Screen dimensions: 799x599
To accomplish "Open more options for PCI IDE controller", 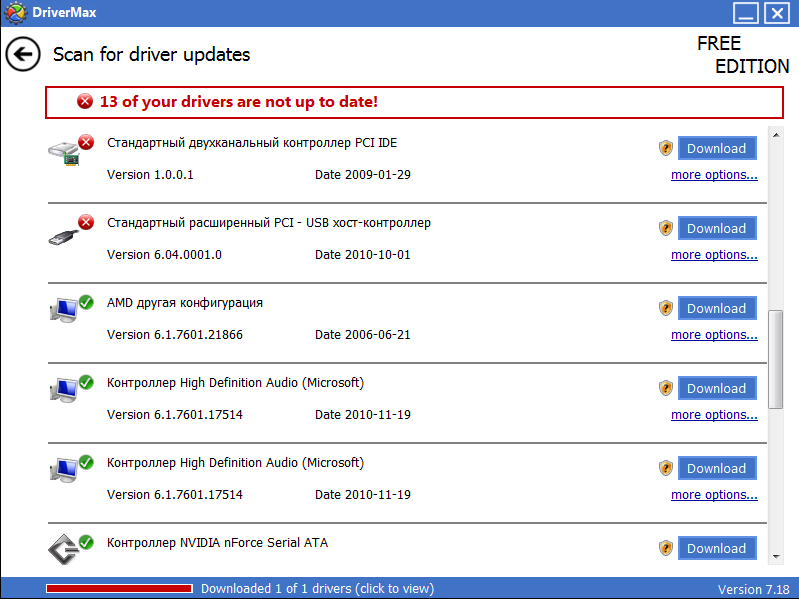I will [x=714, y=175].
